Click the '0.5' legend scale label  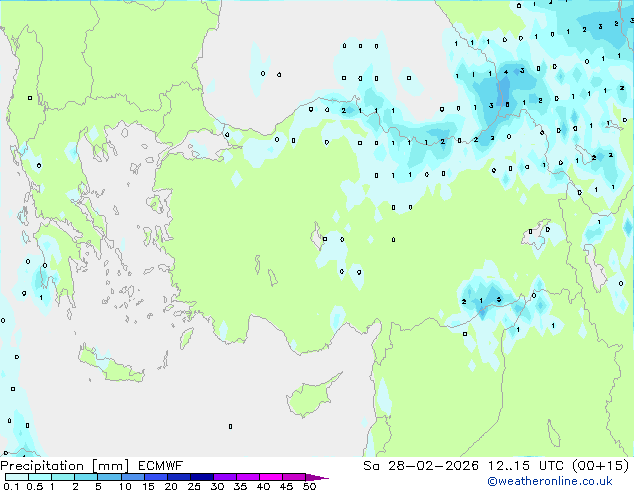pos(35,486)
